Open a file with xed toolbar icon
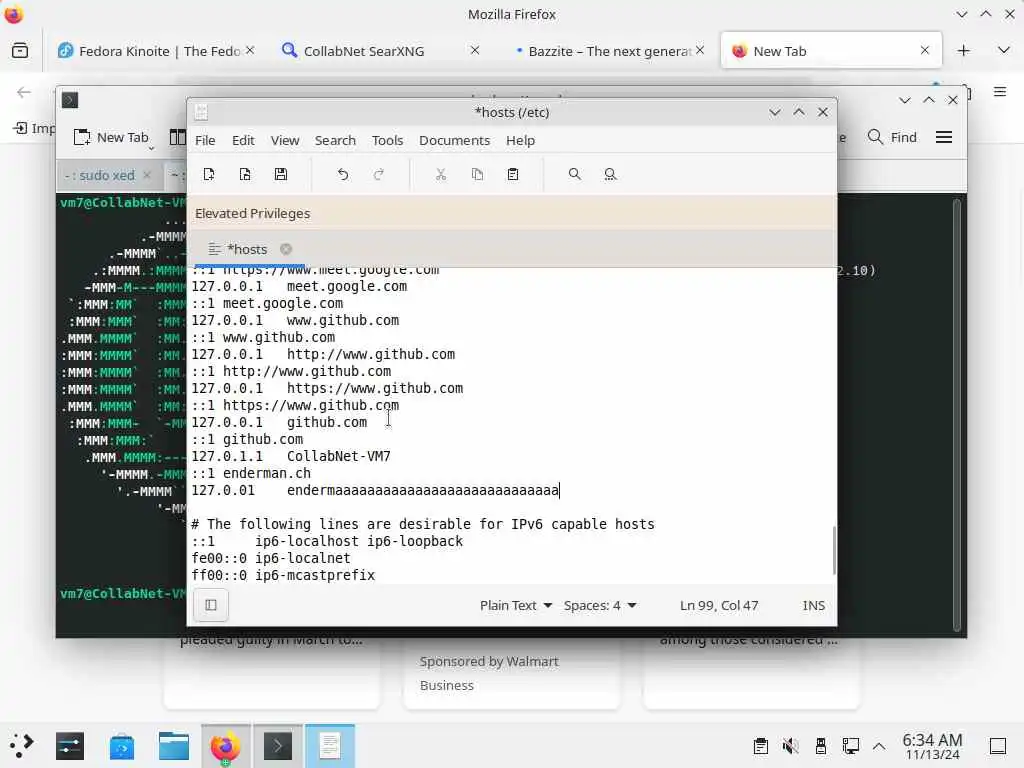The height and width of the screenshot is (768, 1024). click(245, 174)
